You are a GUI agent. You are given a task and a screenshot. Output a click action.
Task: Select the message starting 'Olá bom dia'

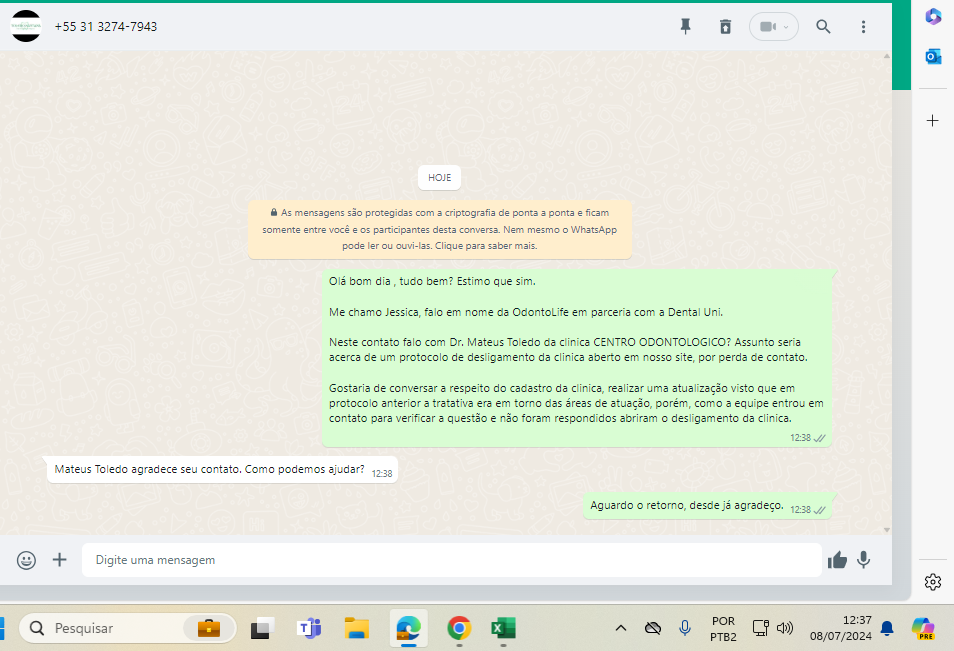[577, 358]
